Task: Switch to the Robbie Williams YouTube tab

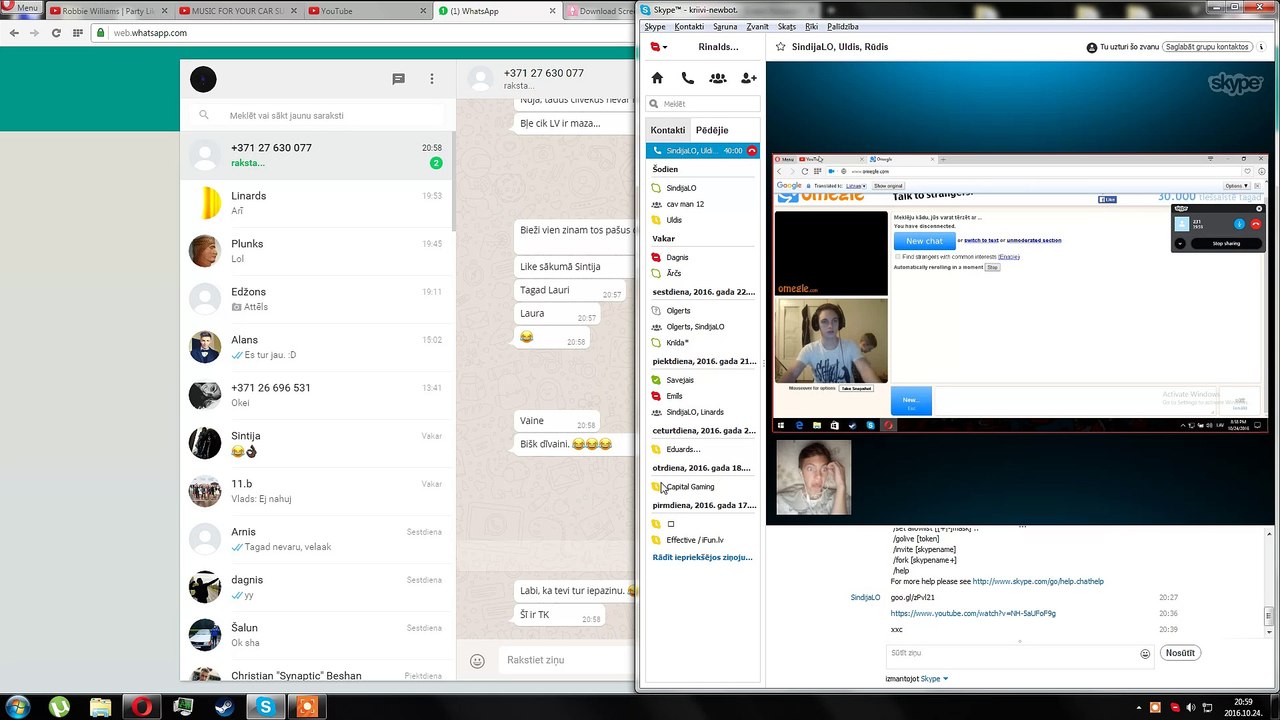Action: [107, 11]
